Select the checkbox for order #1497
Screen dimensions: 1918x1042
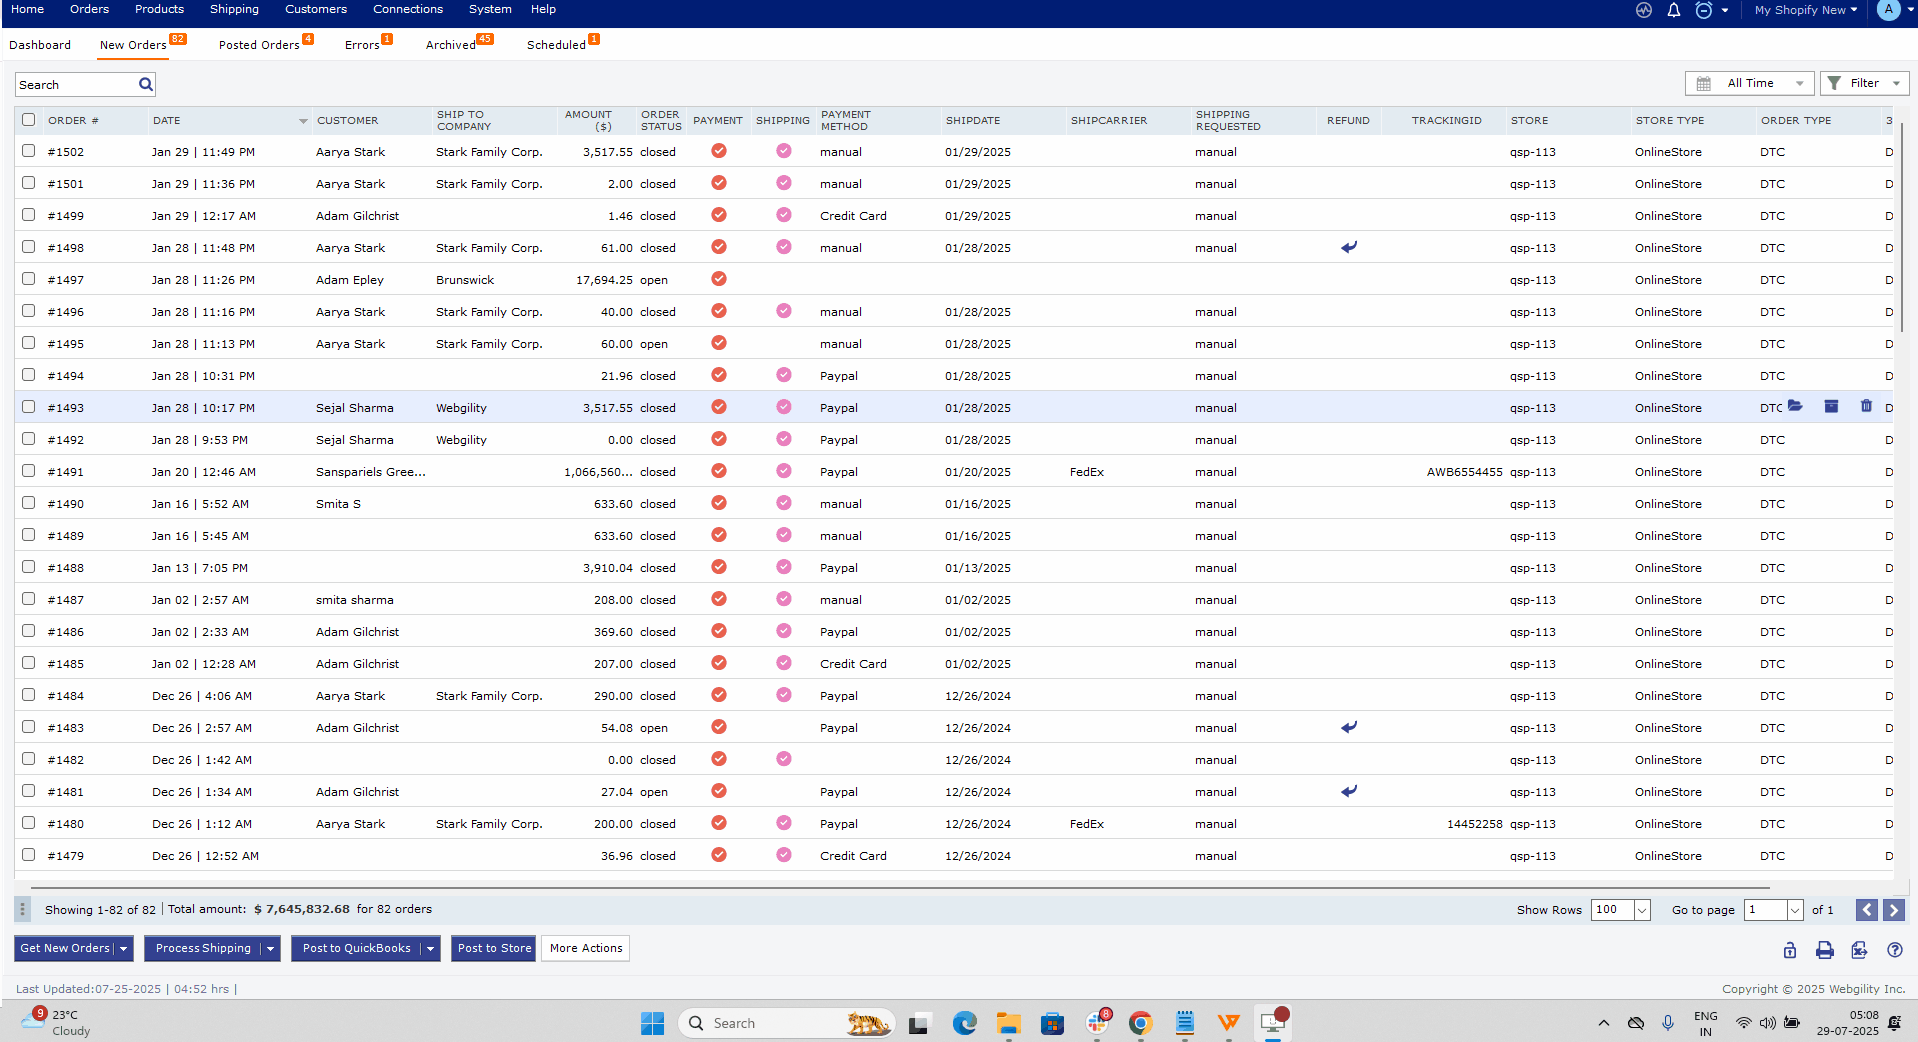[x=28, y=279]
